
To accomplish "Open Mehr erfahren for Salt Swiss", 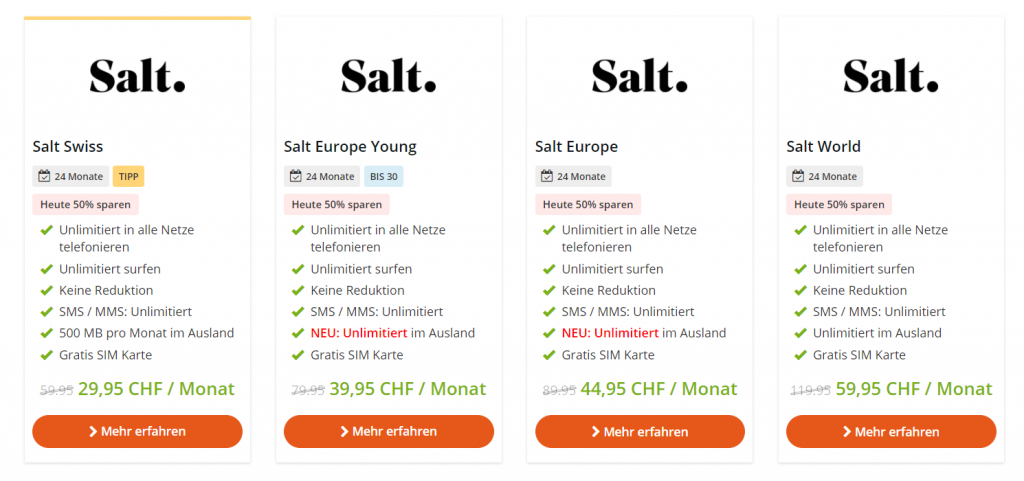I will click(137, 431).
